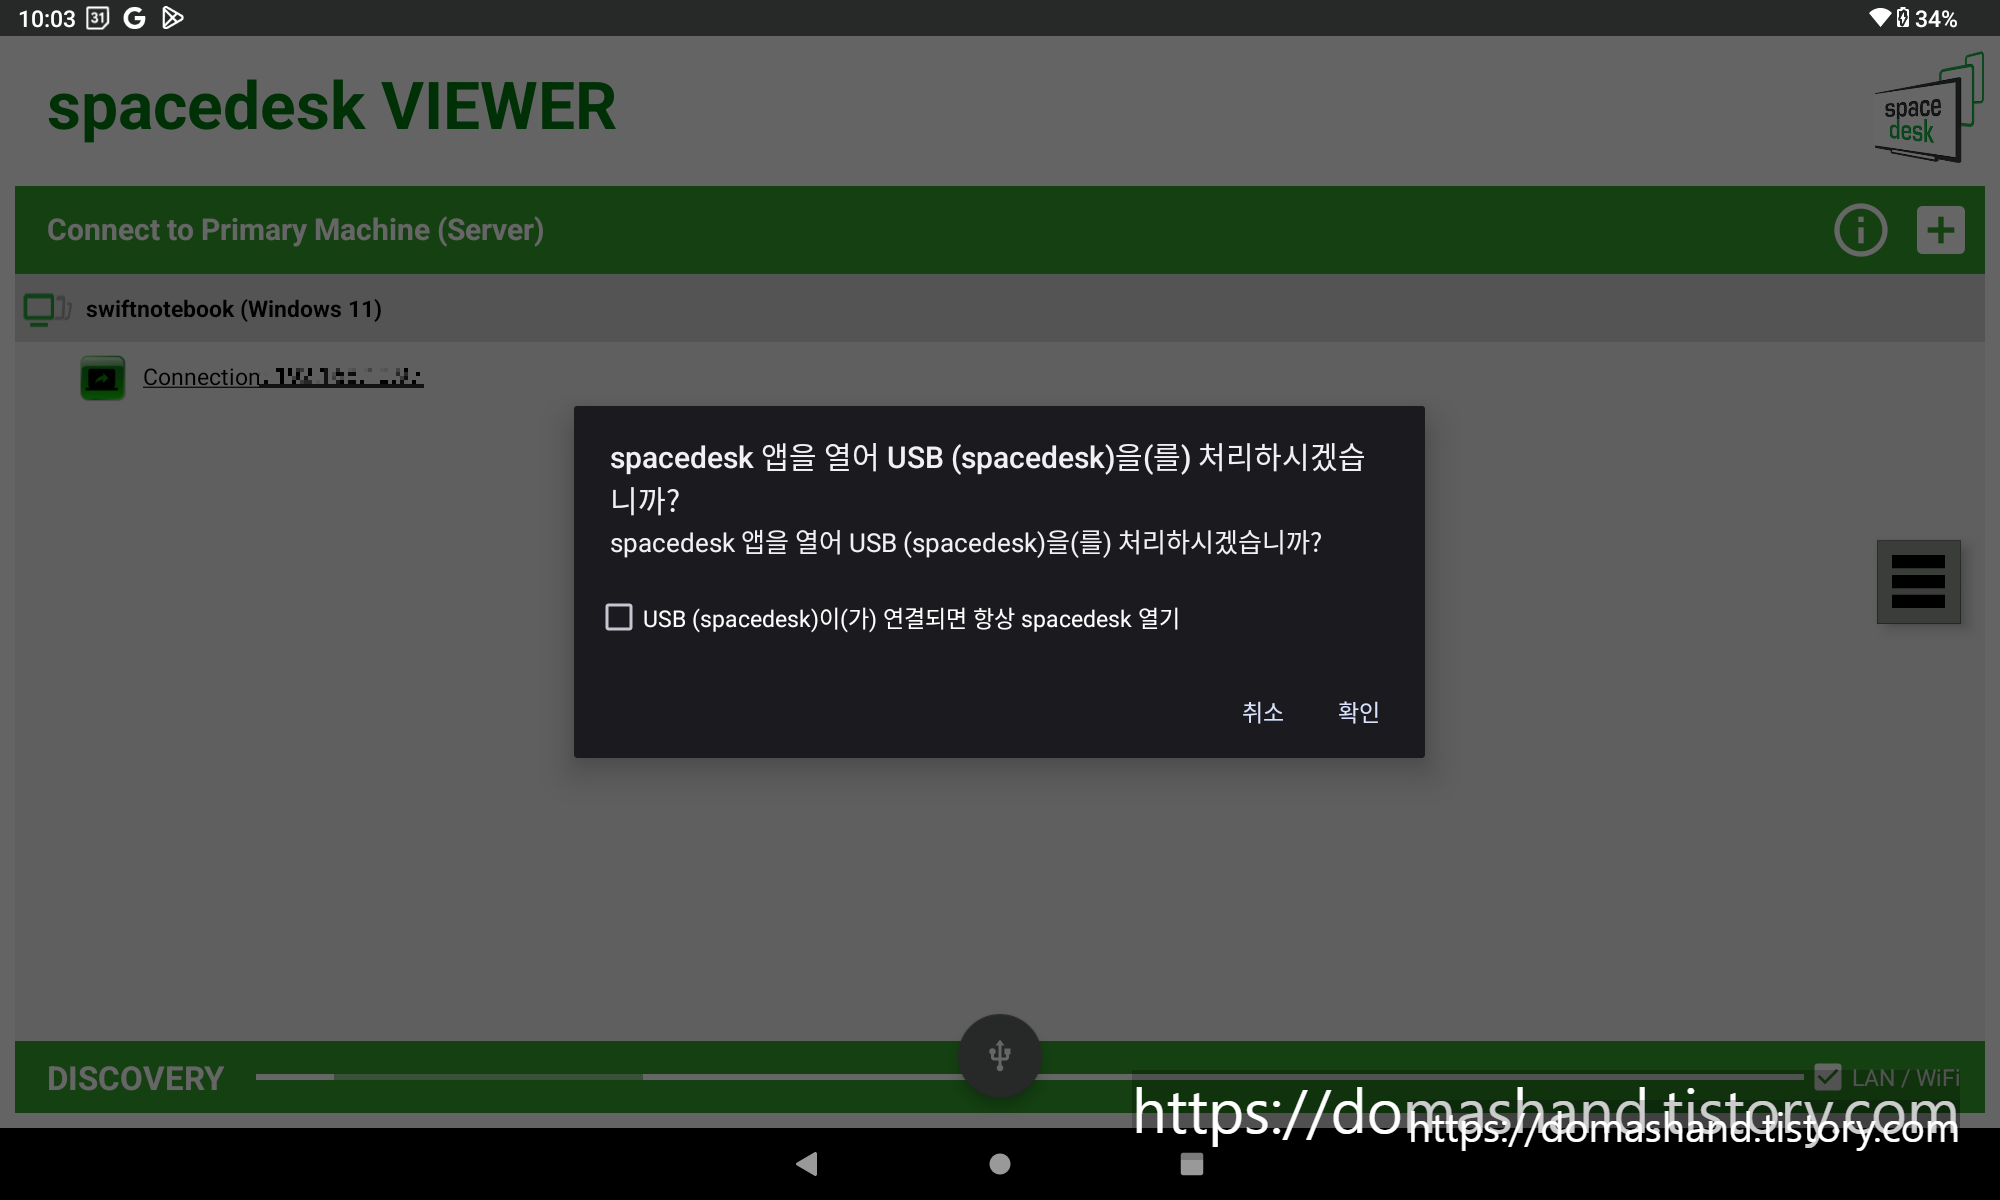Click the spacedesk logo

pyautogui.click(x=1927, y=109)
